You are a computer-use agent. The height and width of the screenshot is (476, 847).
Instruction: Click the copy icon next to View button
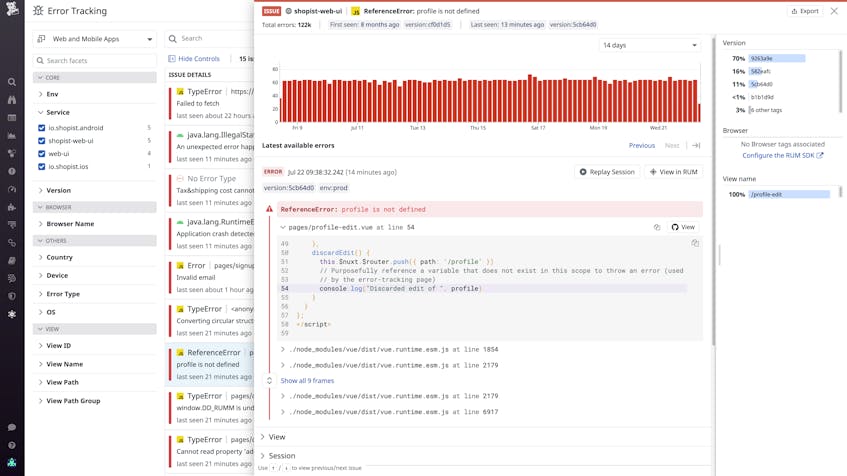pyautogui.click(x=657, y=227)
